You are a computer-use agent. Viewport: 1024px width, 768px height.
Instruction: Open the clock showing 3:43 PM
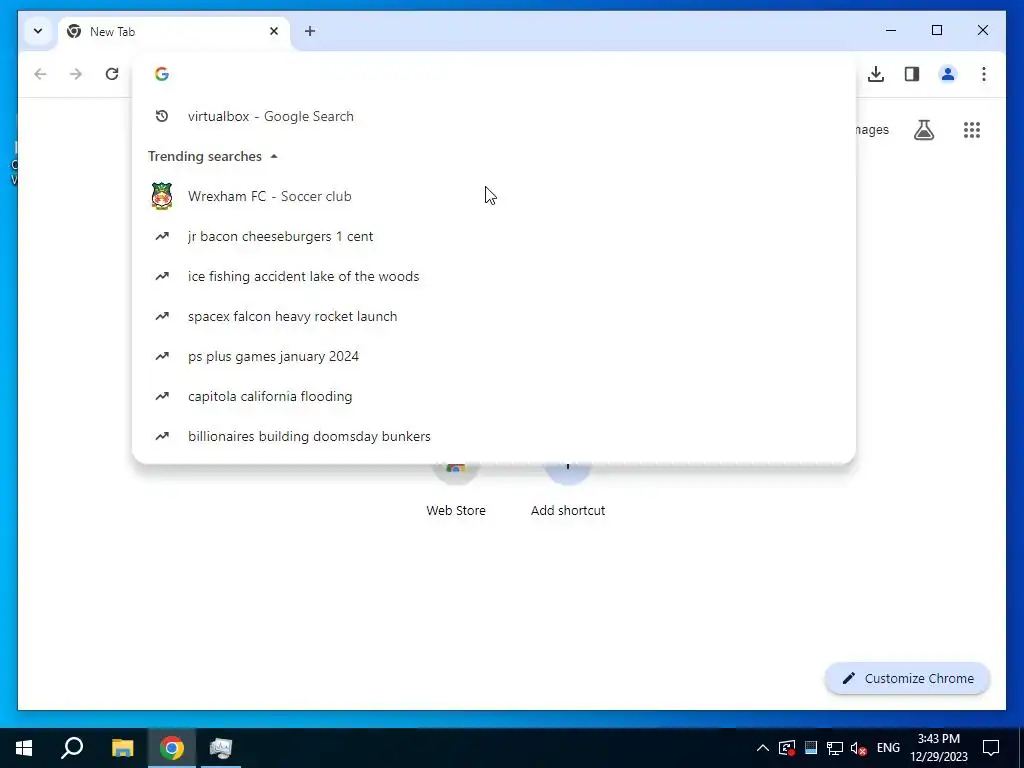click(x=938, y=748)
